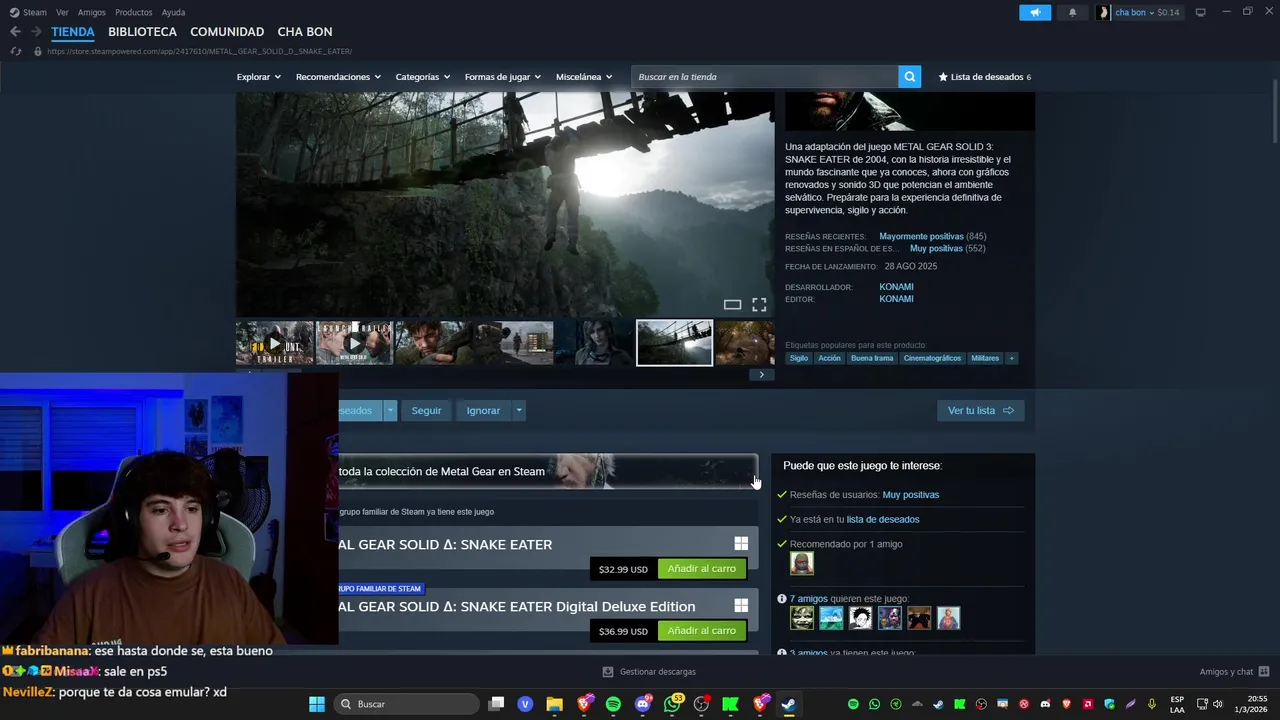
Task: Open the Productos menu
Action: (134, 12)
